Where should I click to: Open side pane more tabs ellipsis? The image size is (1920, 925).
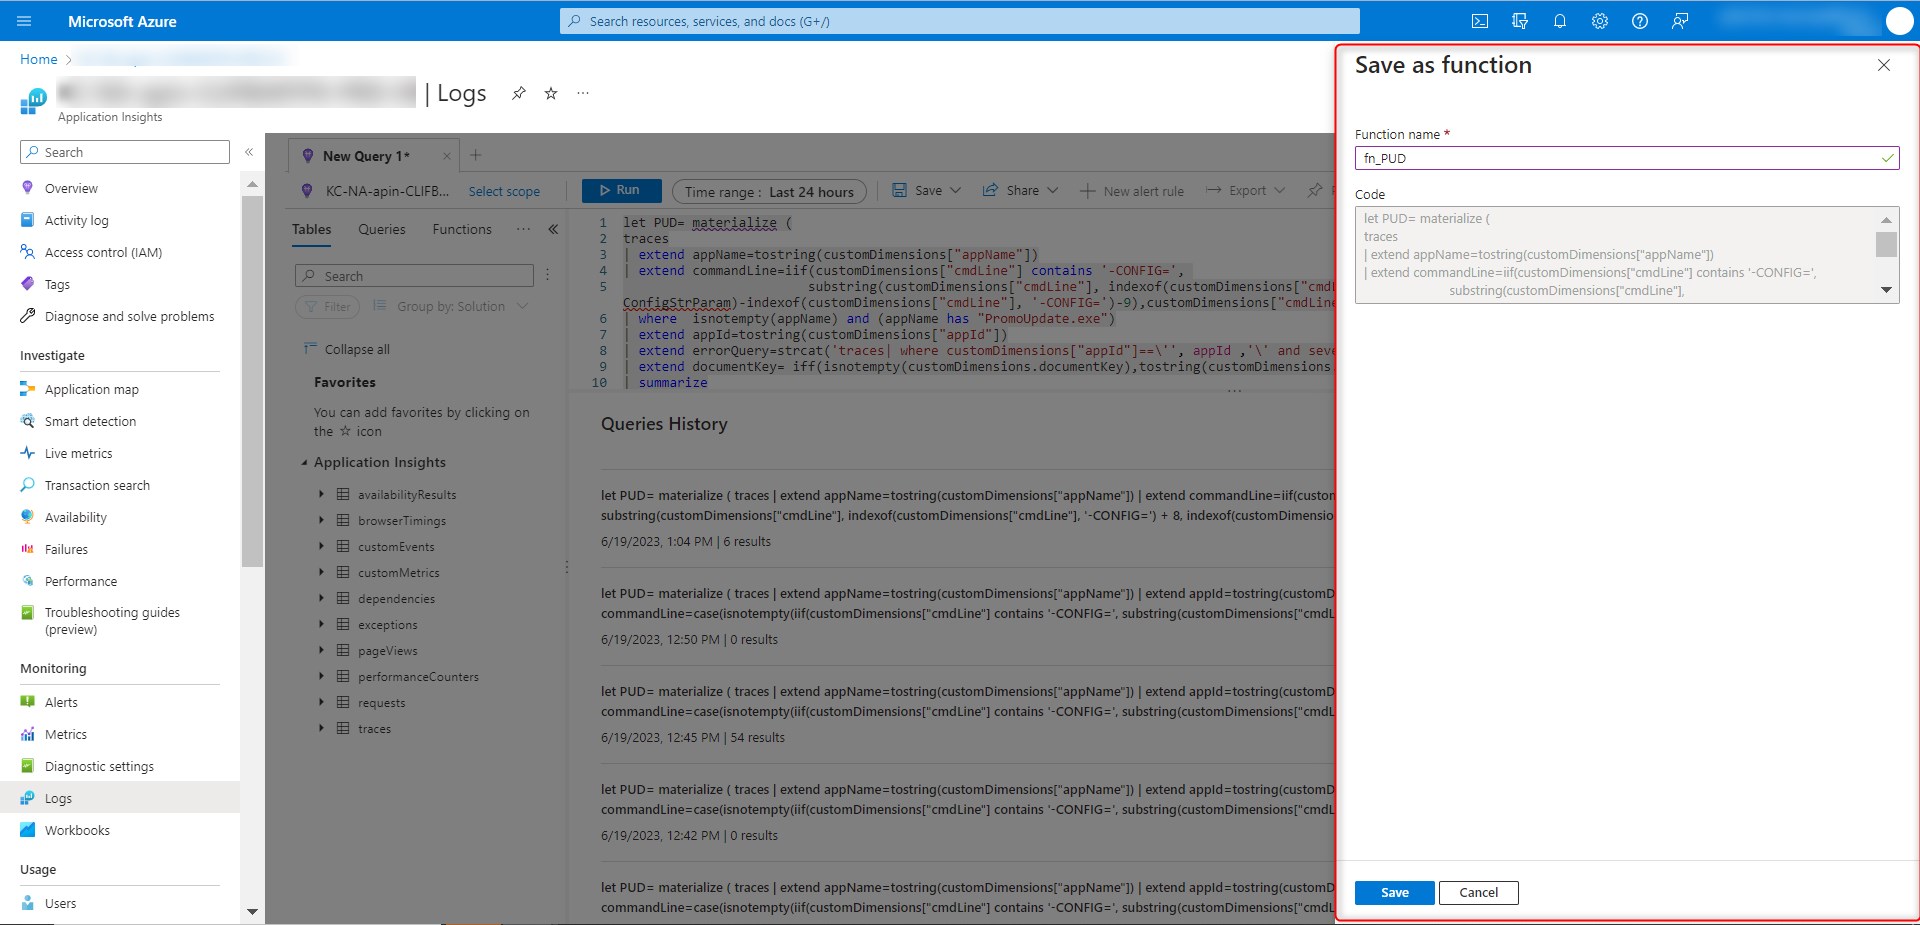click(x=523, y=229)
